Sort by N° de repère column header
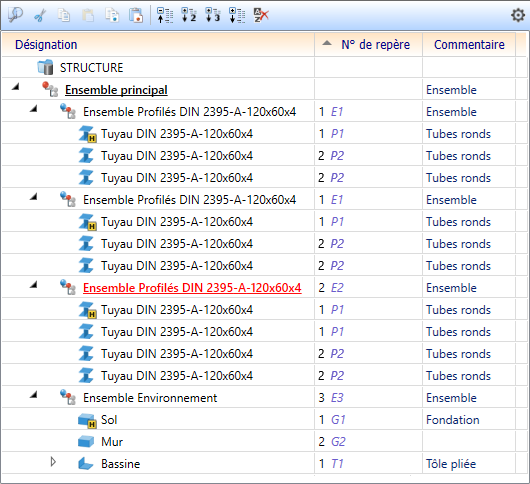 pos(368,44)
